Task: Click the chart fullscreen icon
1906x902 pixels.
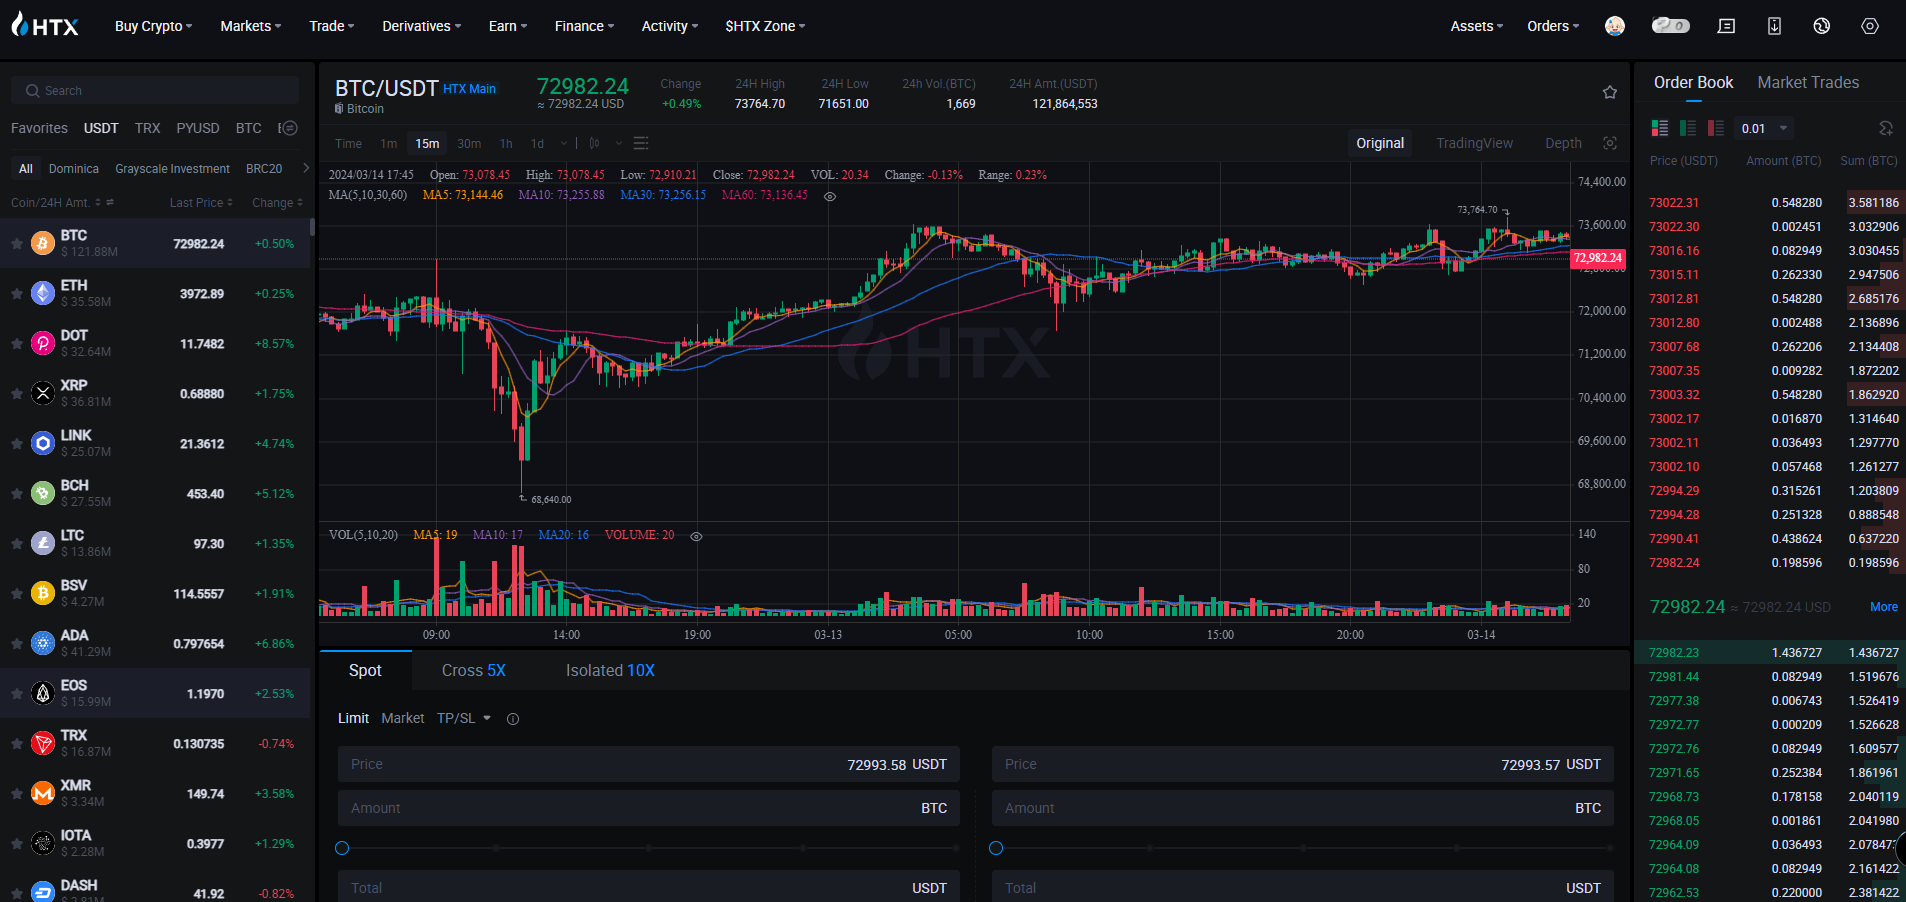Action: (x=1610, y=143)
